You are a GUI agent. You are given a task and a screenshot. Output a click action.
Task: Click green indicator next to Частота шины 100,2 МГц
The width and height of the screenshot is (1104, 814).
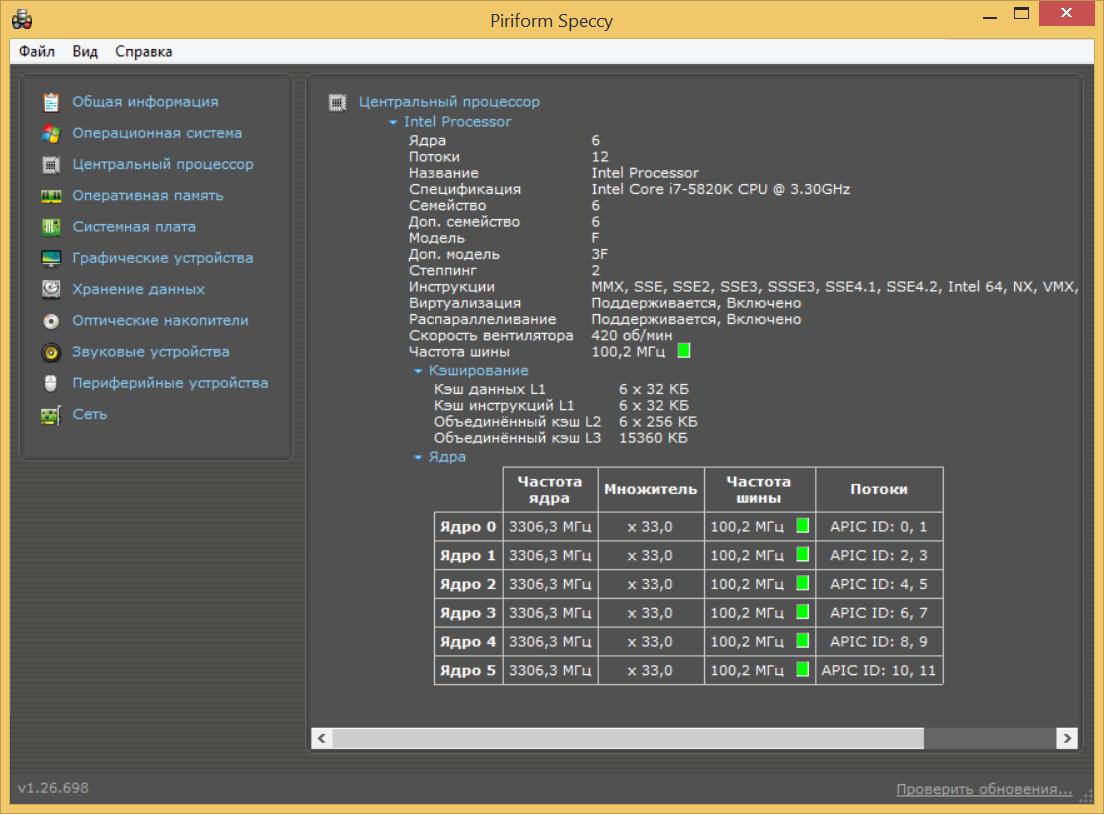684,351
